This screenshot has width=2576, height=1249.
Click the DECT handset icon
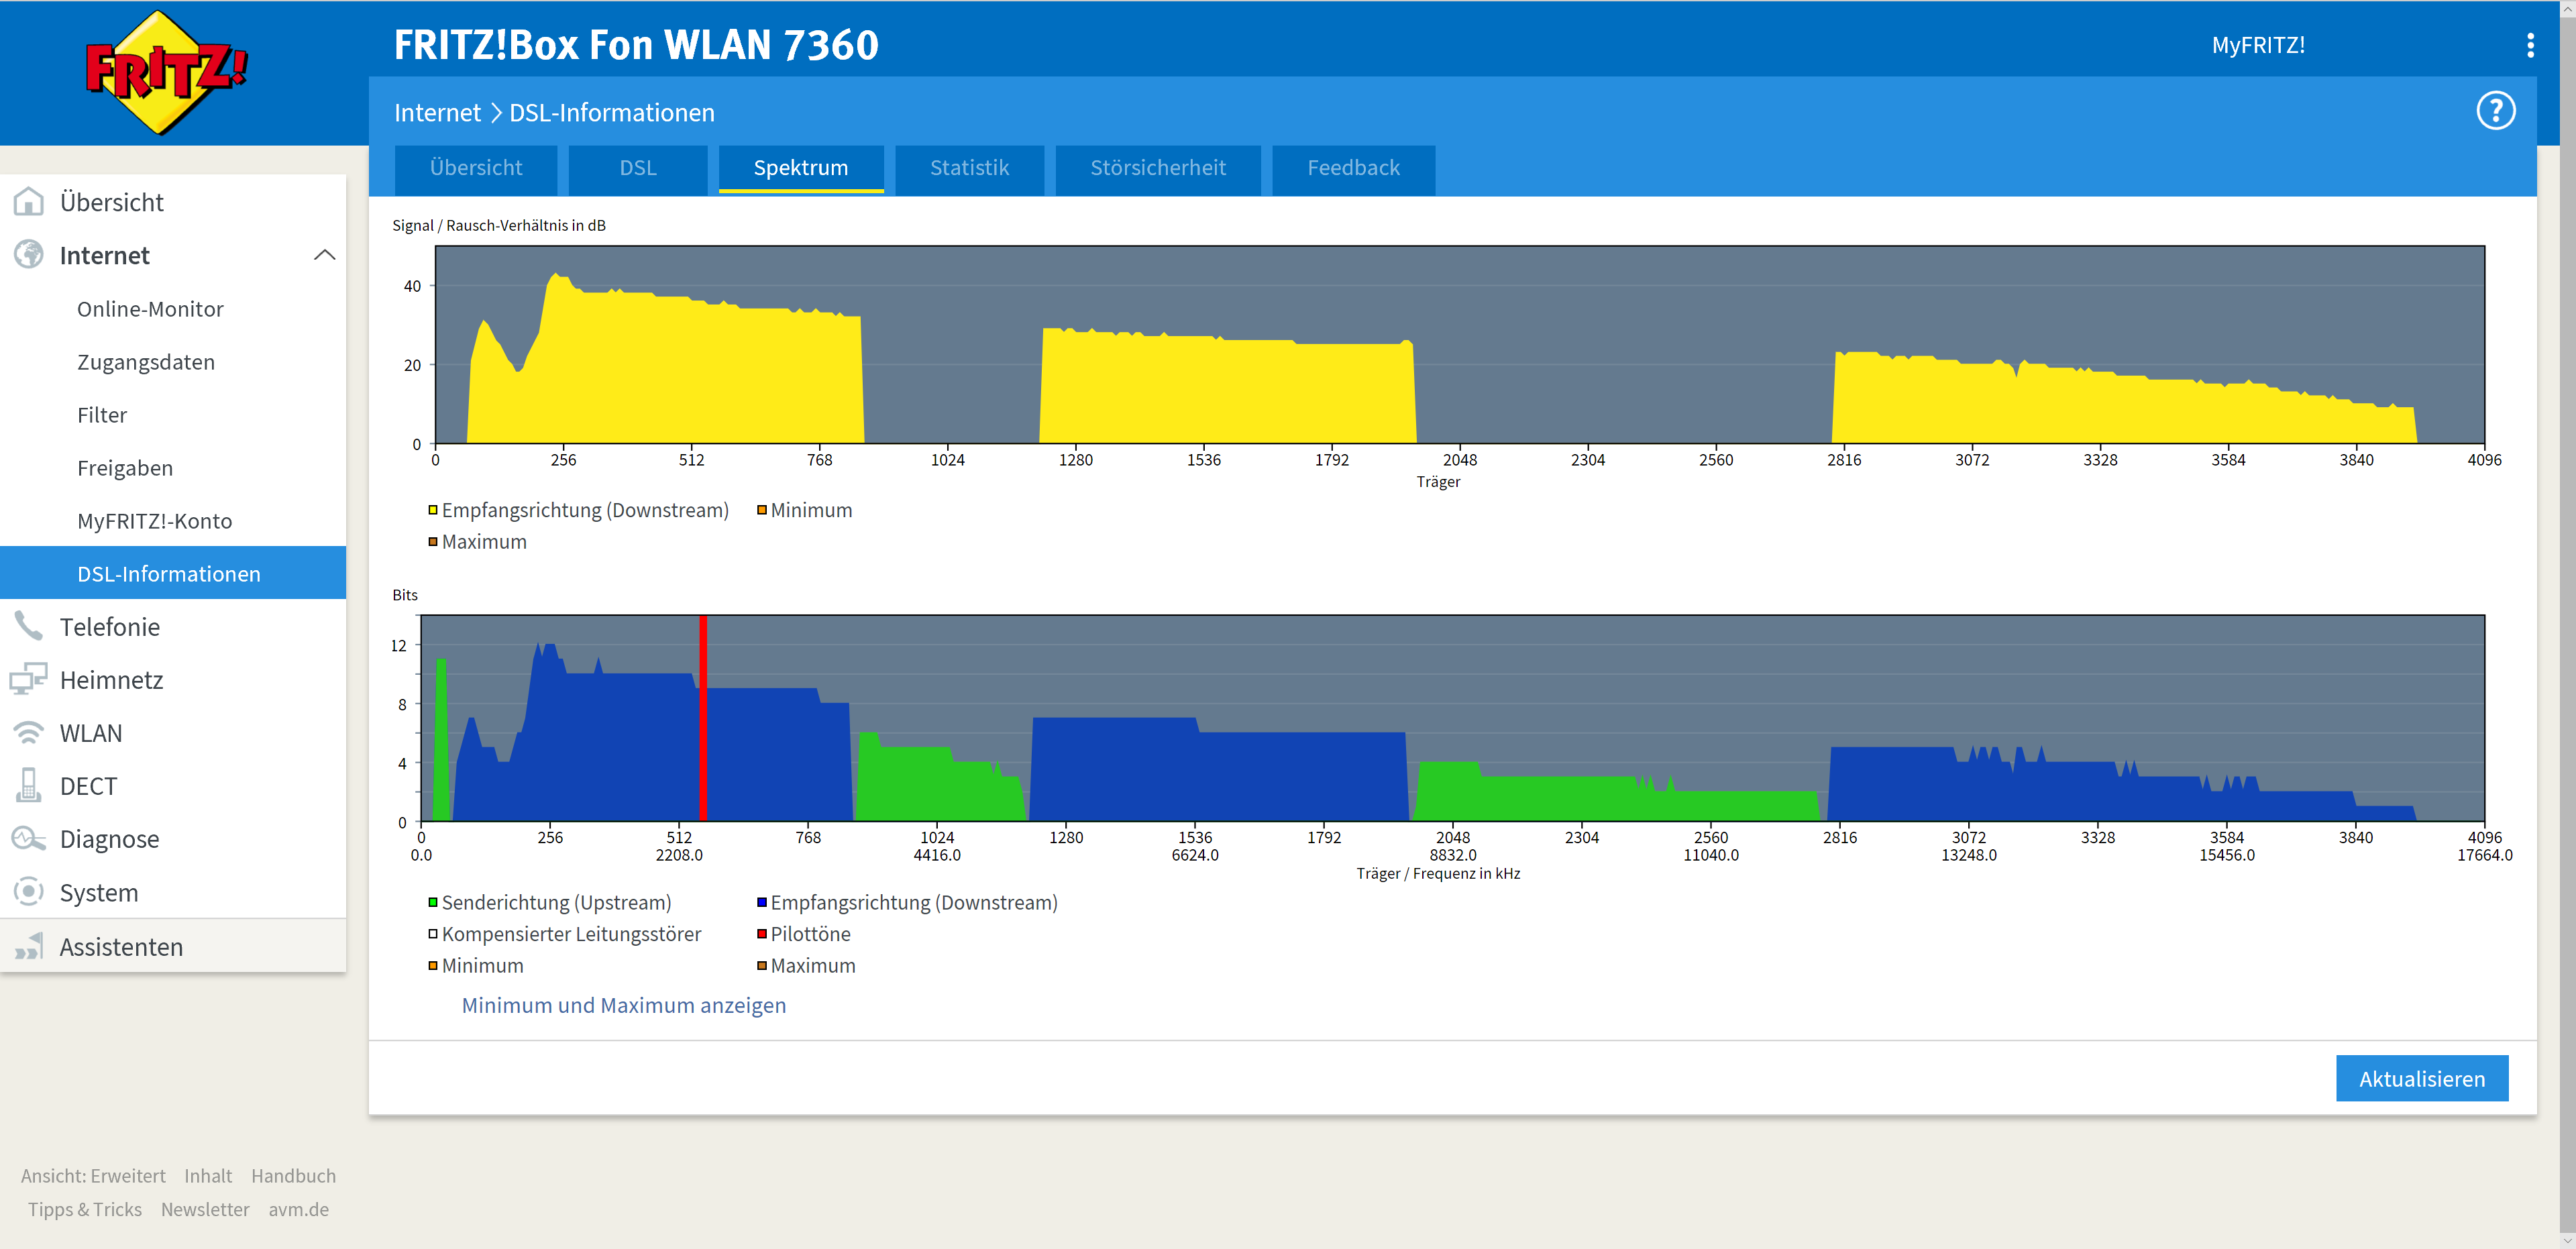click(x=29, y=786)
